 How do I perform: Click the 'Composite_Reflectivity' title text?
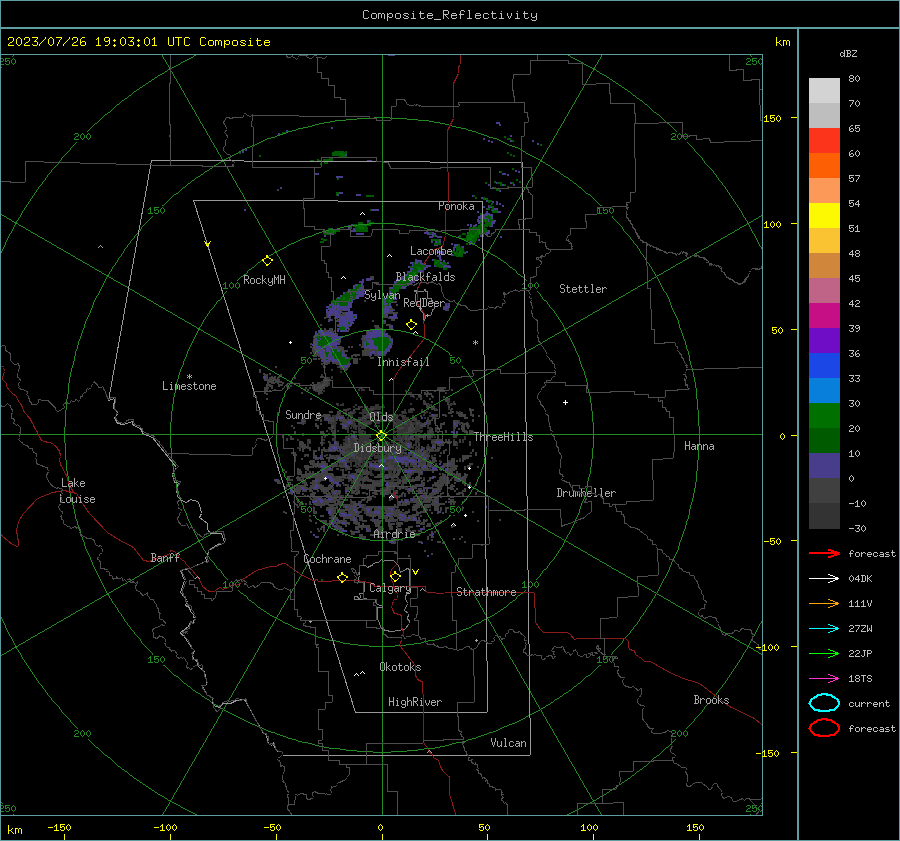pyautogui.click(x=450, y=15)
